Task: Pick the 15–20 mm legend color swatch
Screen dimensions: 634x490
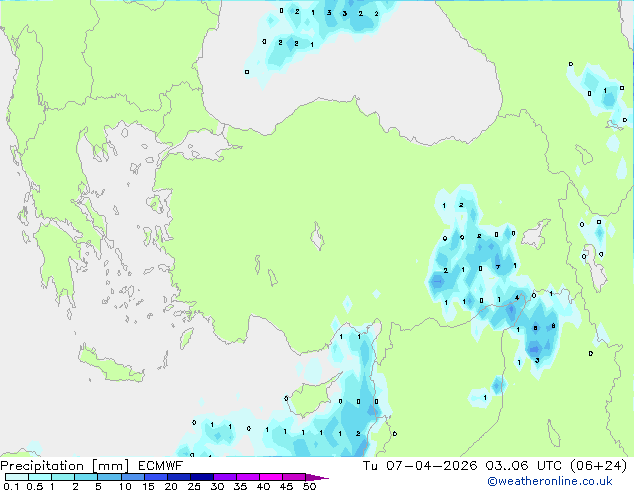Action: click(156, 477)
